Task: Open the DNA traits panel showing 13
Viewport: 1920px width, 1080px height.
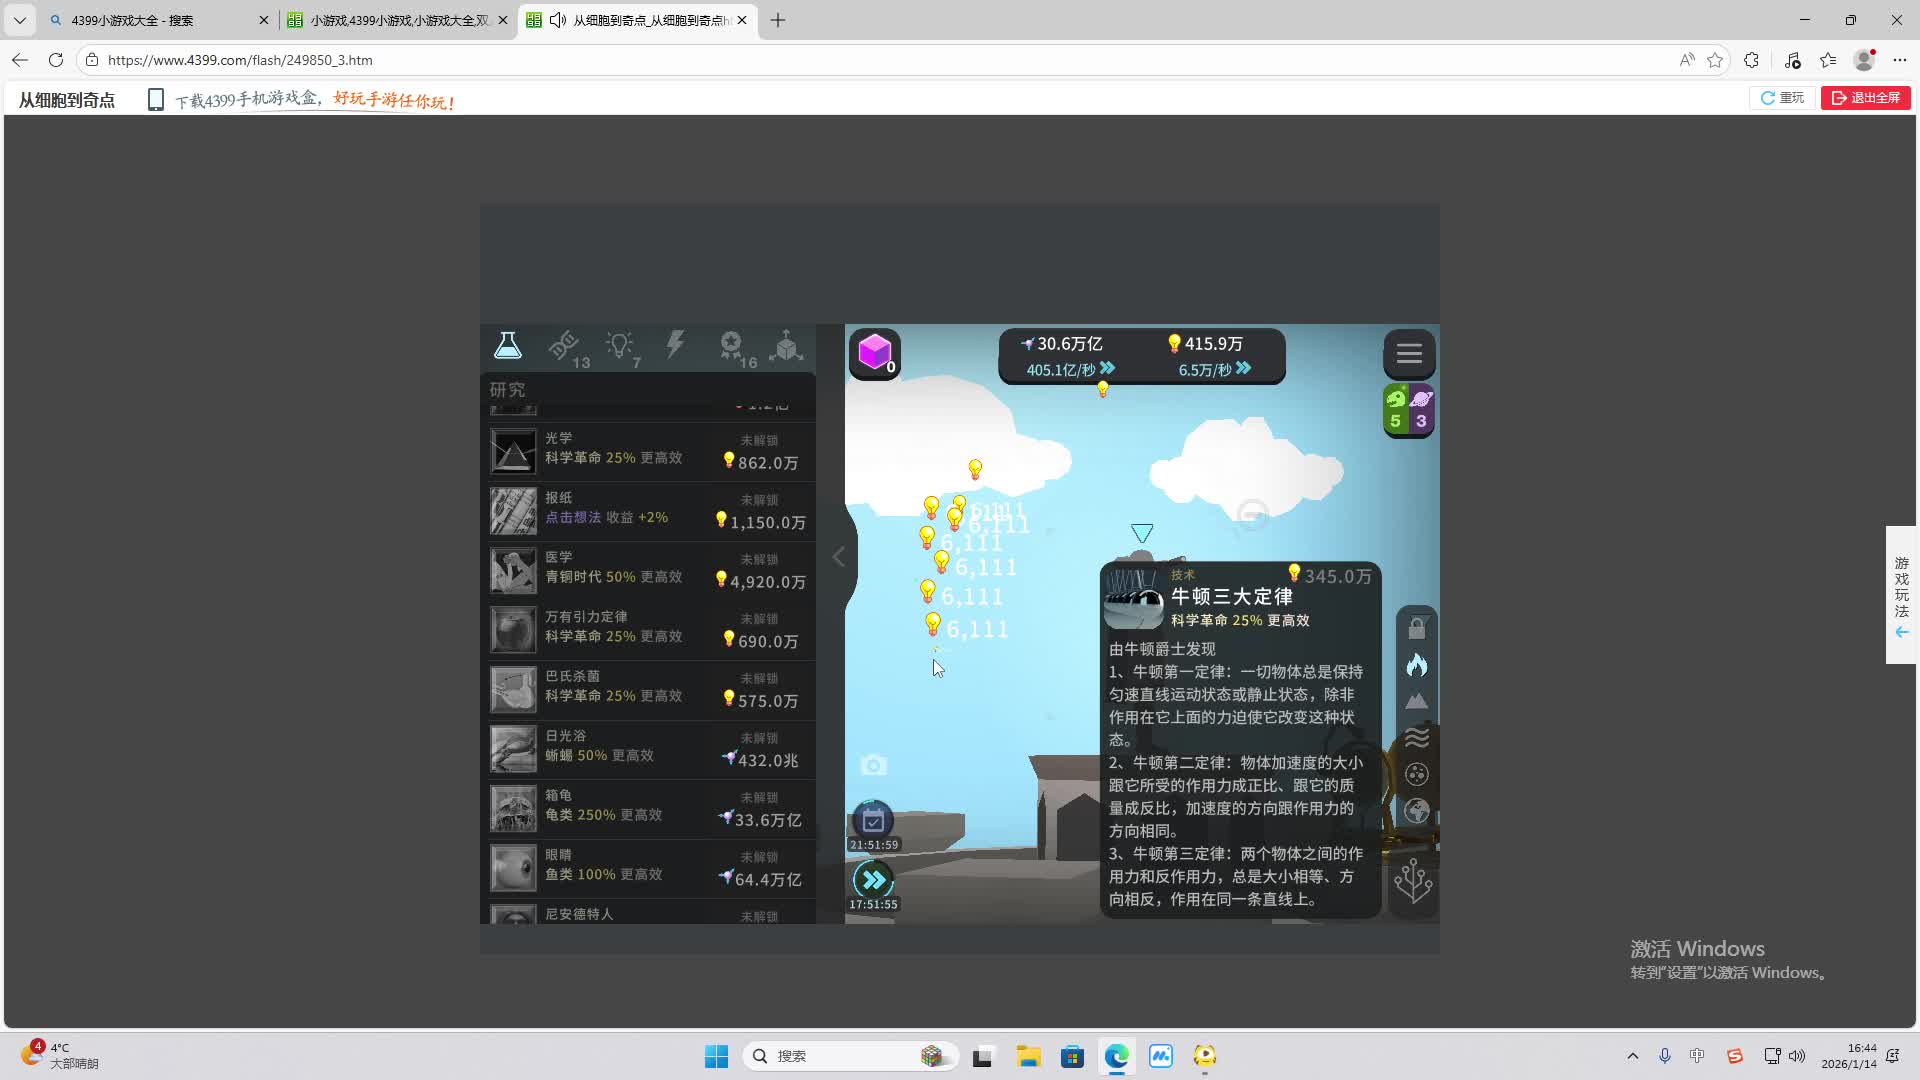Action: (x=565, y=345)
